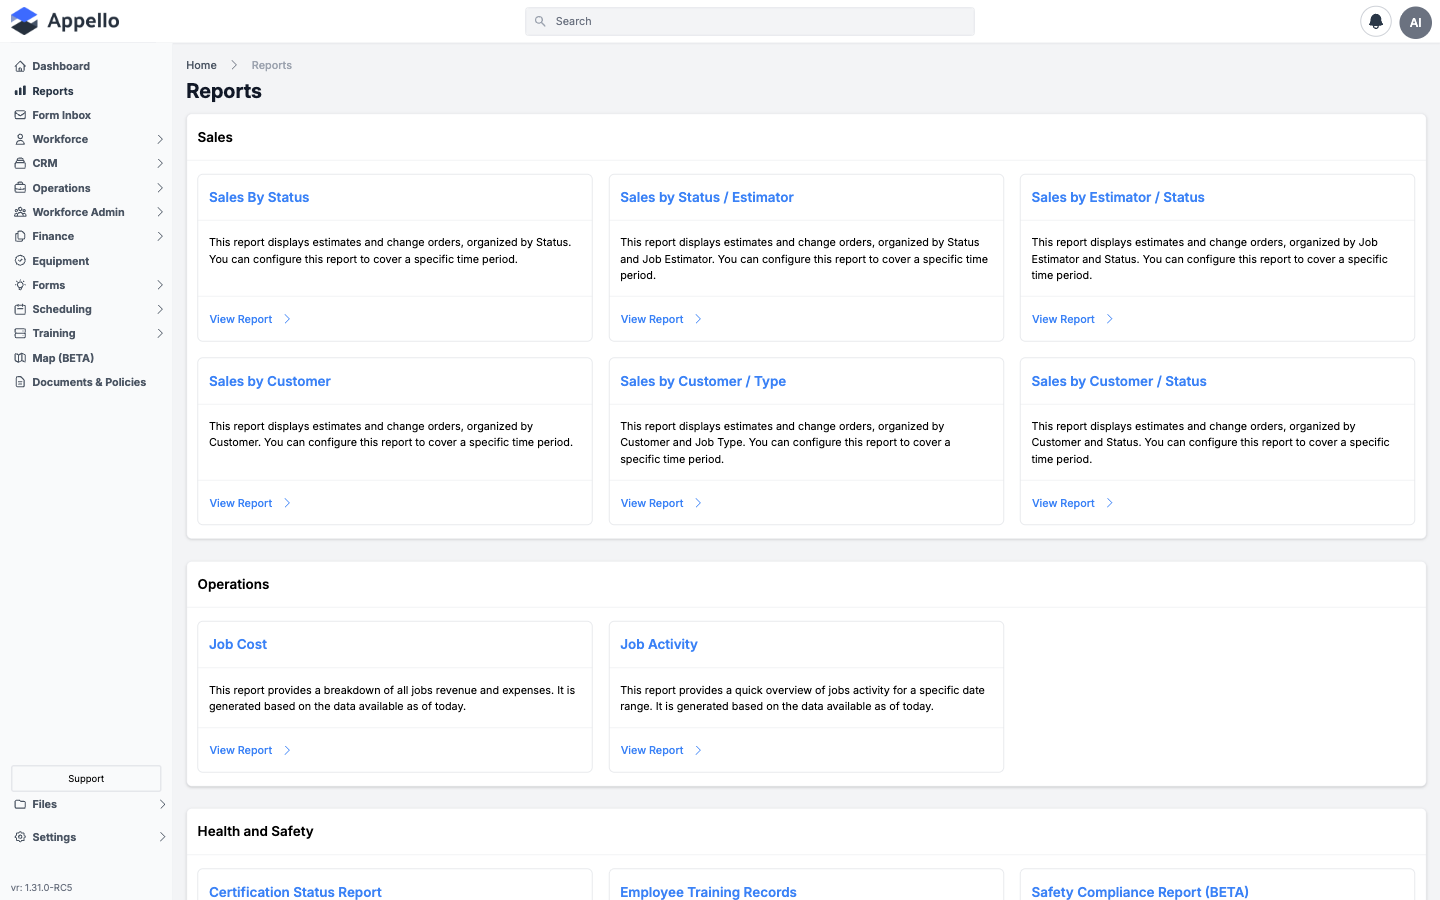This screenshot has height=900, width=1440.
Task: Open the Sales by Customer report title
Action: (x=270, y=381)
